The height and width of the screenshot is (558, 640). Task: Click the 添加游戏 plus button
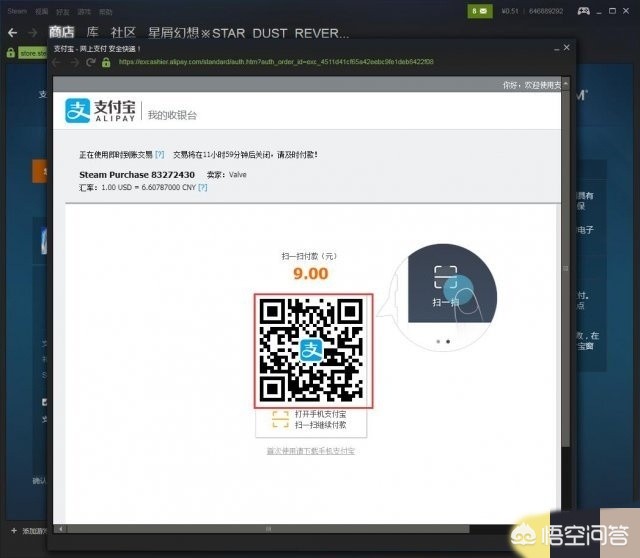pos(14,531)
